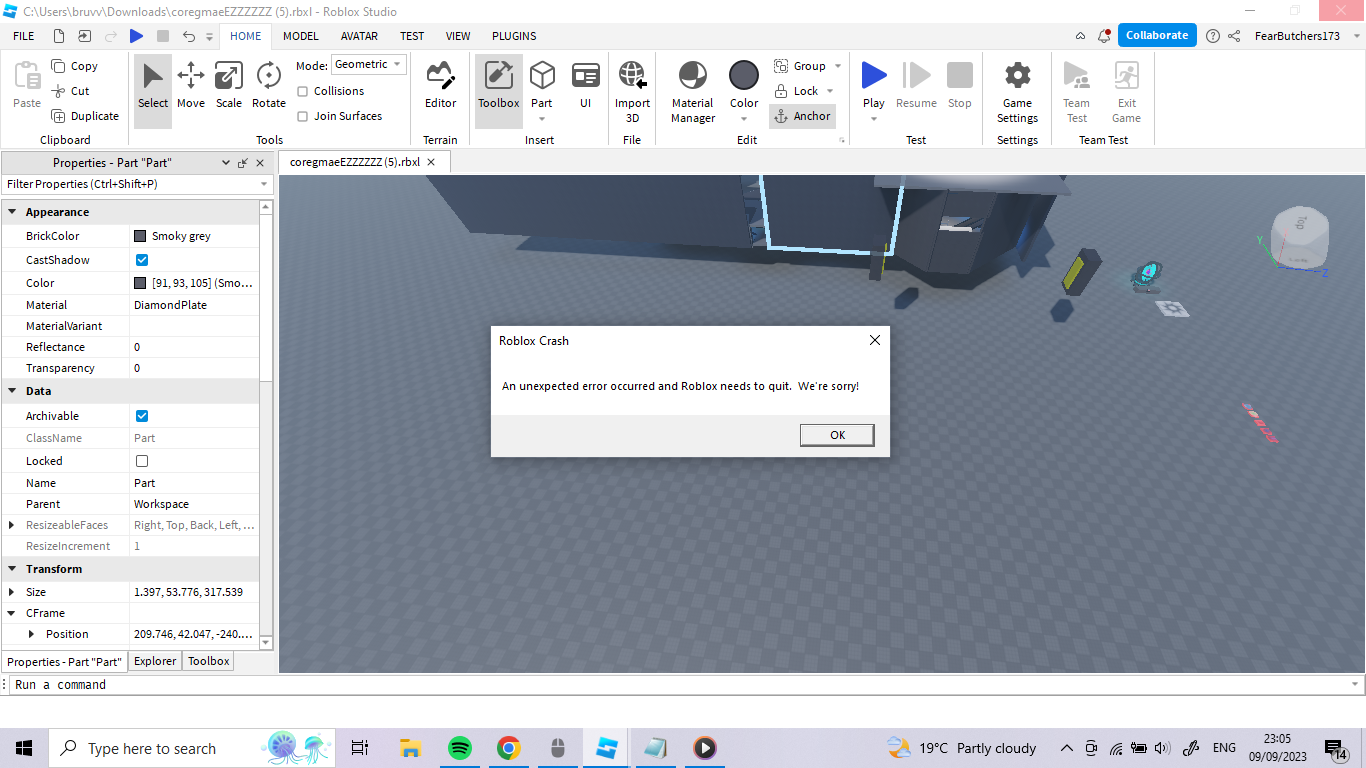Open the Terrain Editor
Image resolution: width=1366 pixels, height=768 pixels.
click(x=440, y=85)
